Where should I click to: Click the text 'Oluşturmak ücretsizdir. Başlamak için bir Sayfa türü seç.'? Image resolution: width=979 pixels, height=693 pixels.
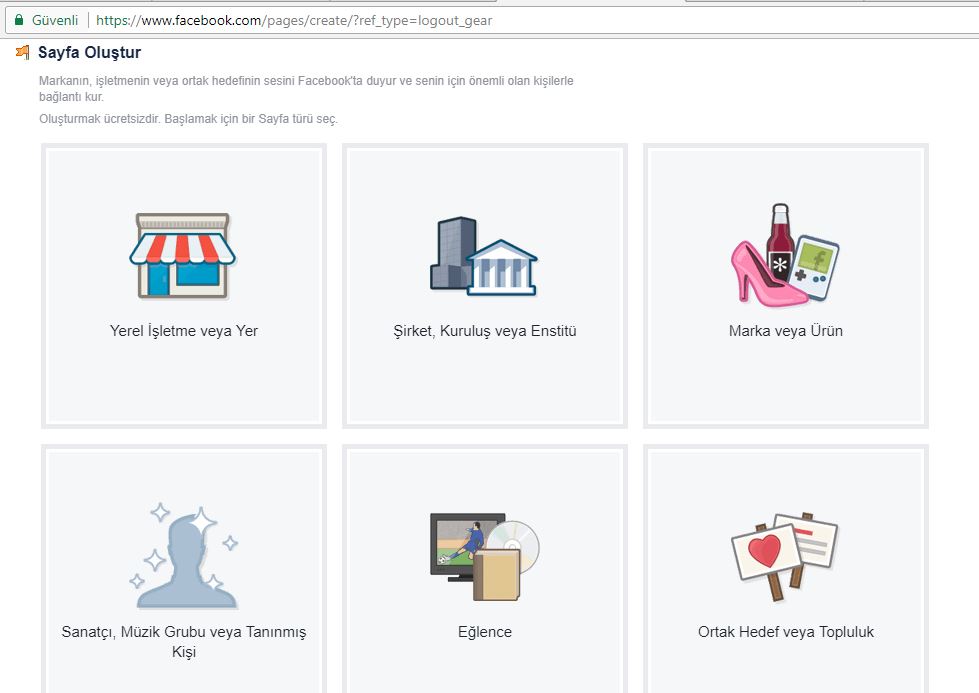point(188,119)
